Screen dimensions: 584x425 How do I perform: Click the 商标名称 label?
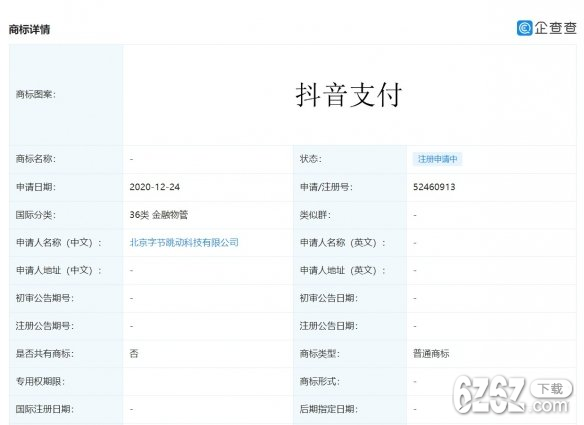click(36, 159)
